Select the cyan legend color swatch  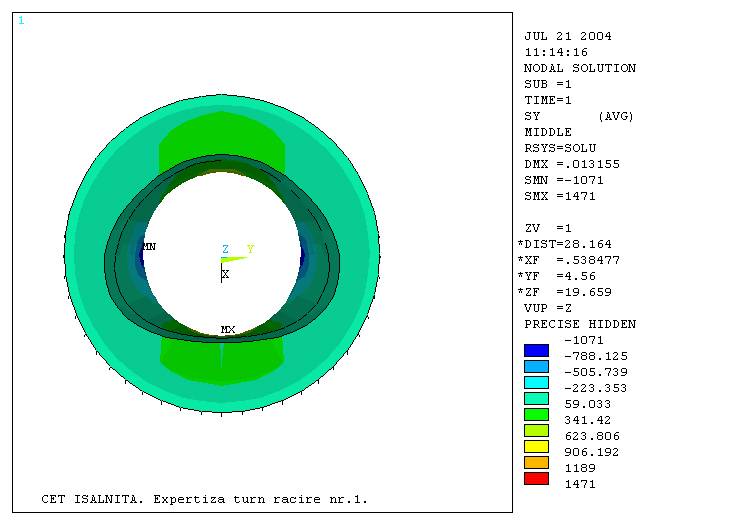[x=536, y=382]
